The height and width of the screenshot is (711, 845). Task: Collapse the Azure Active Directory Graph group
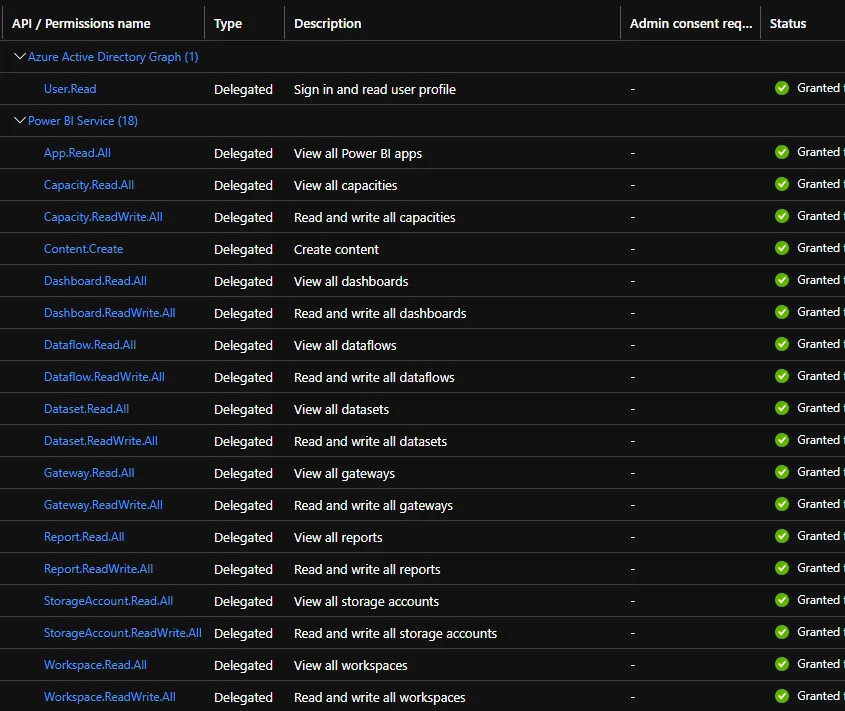[x=20, y=56]
